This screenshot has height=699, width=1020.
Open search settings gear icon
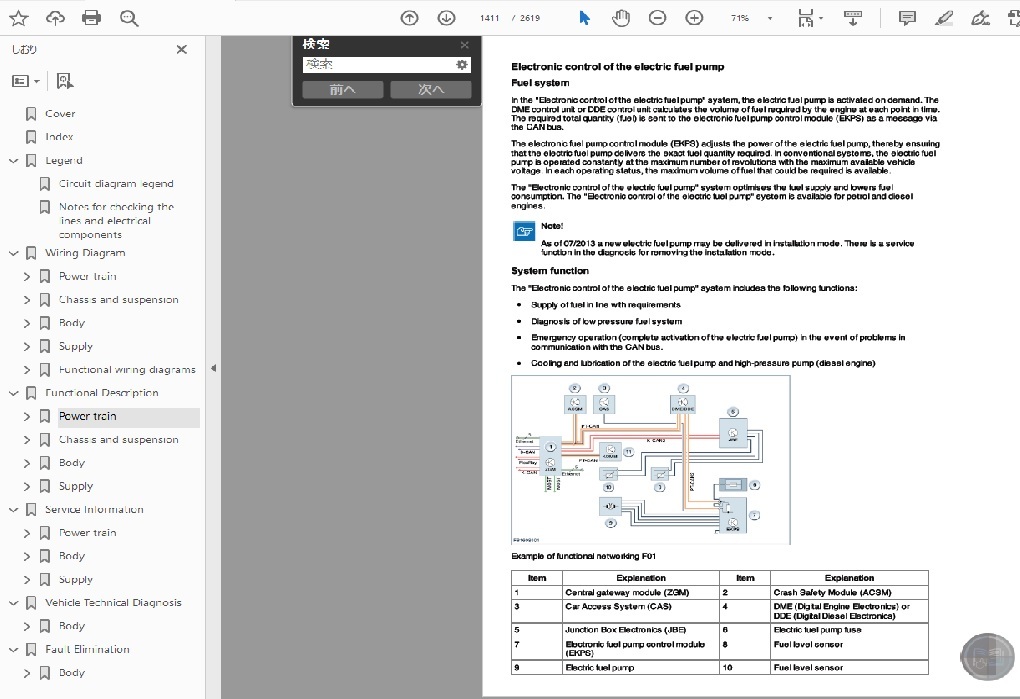(462, 64)
